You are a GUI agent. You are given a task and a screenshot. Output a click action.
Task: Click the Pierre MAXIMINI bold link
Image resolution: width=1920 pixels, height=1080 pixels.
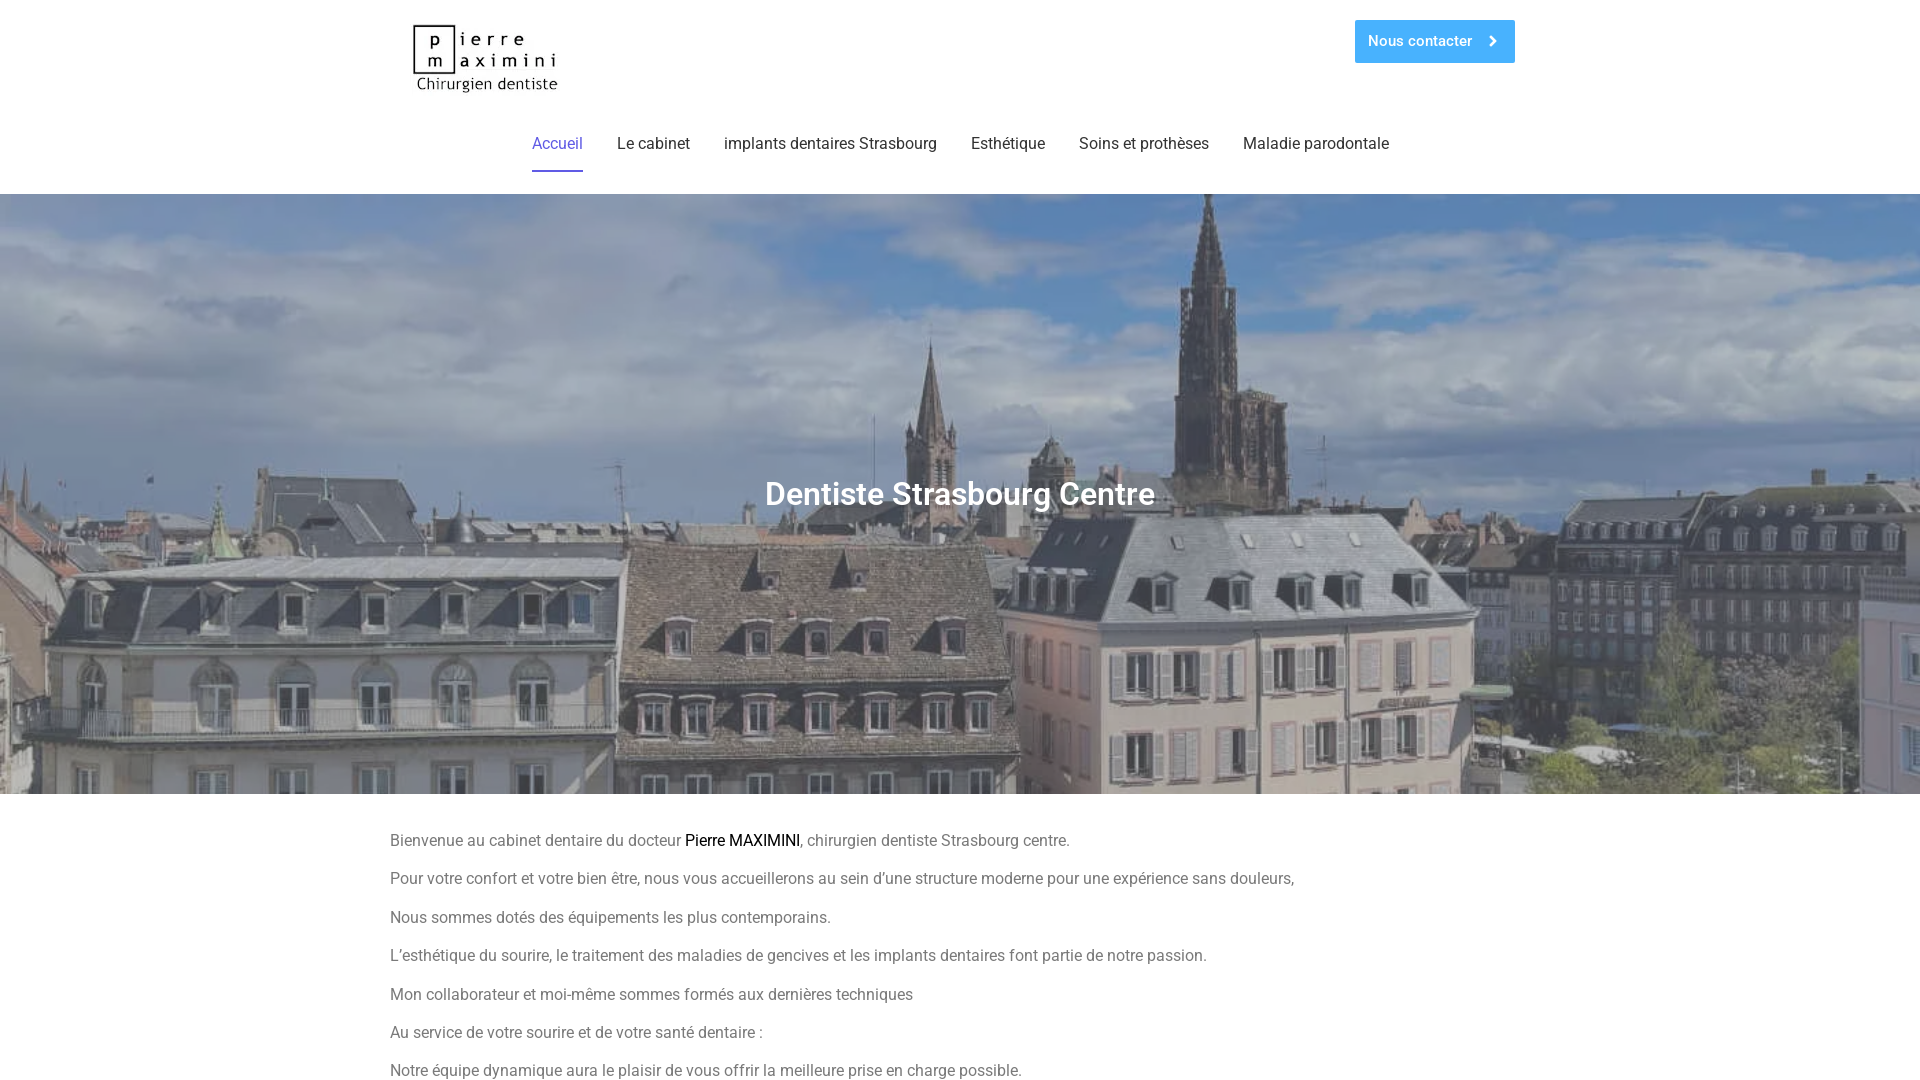[x=741, y=841]
